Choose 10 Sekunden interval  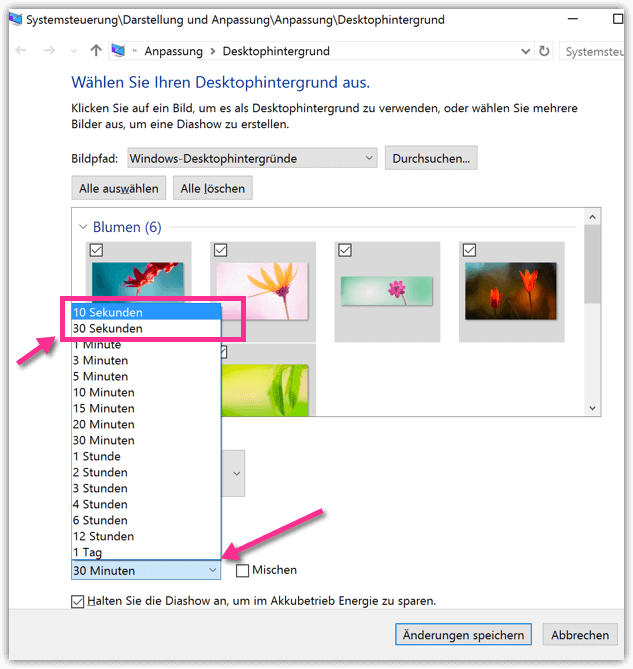click(146, 312)
